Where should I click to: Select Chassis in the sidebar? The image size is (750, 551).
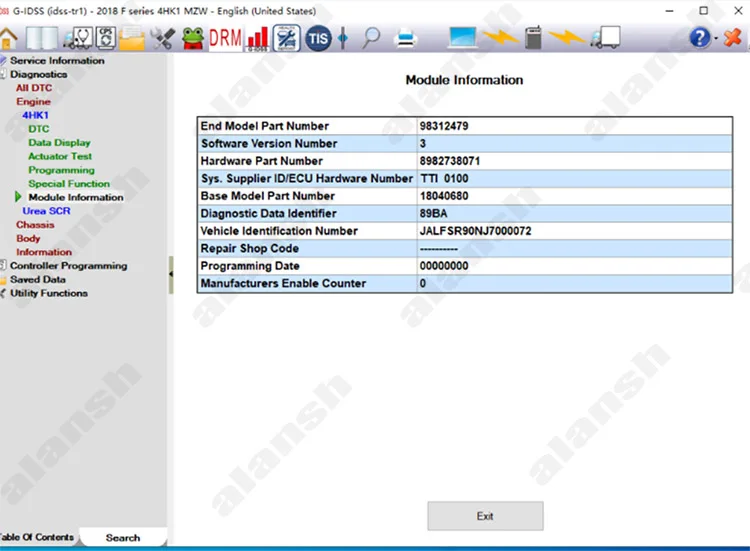coord(35,225)
